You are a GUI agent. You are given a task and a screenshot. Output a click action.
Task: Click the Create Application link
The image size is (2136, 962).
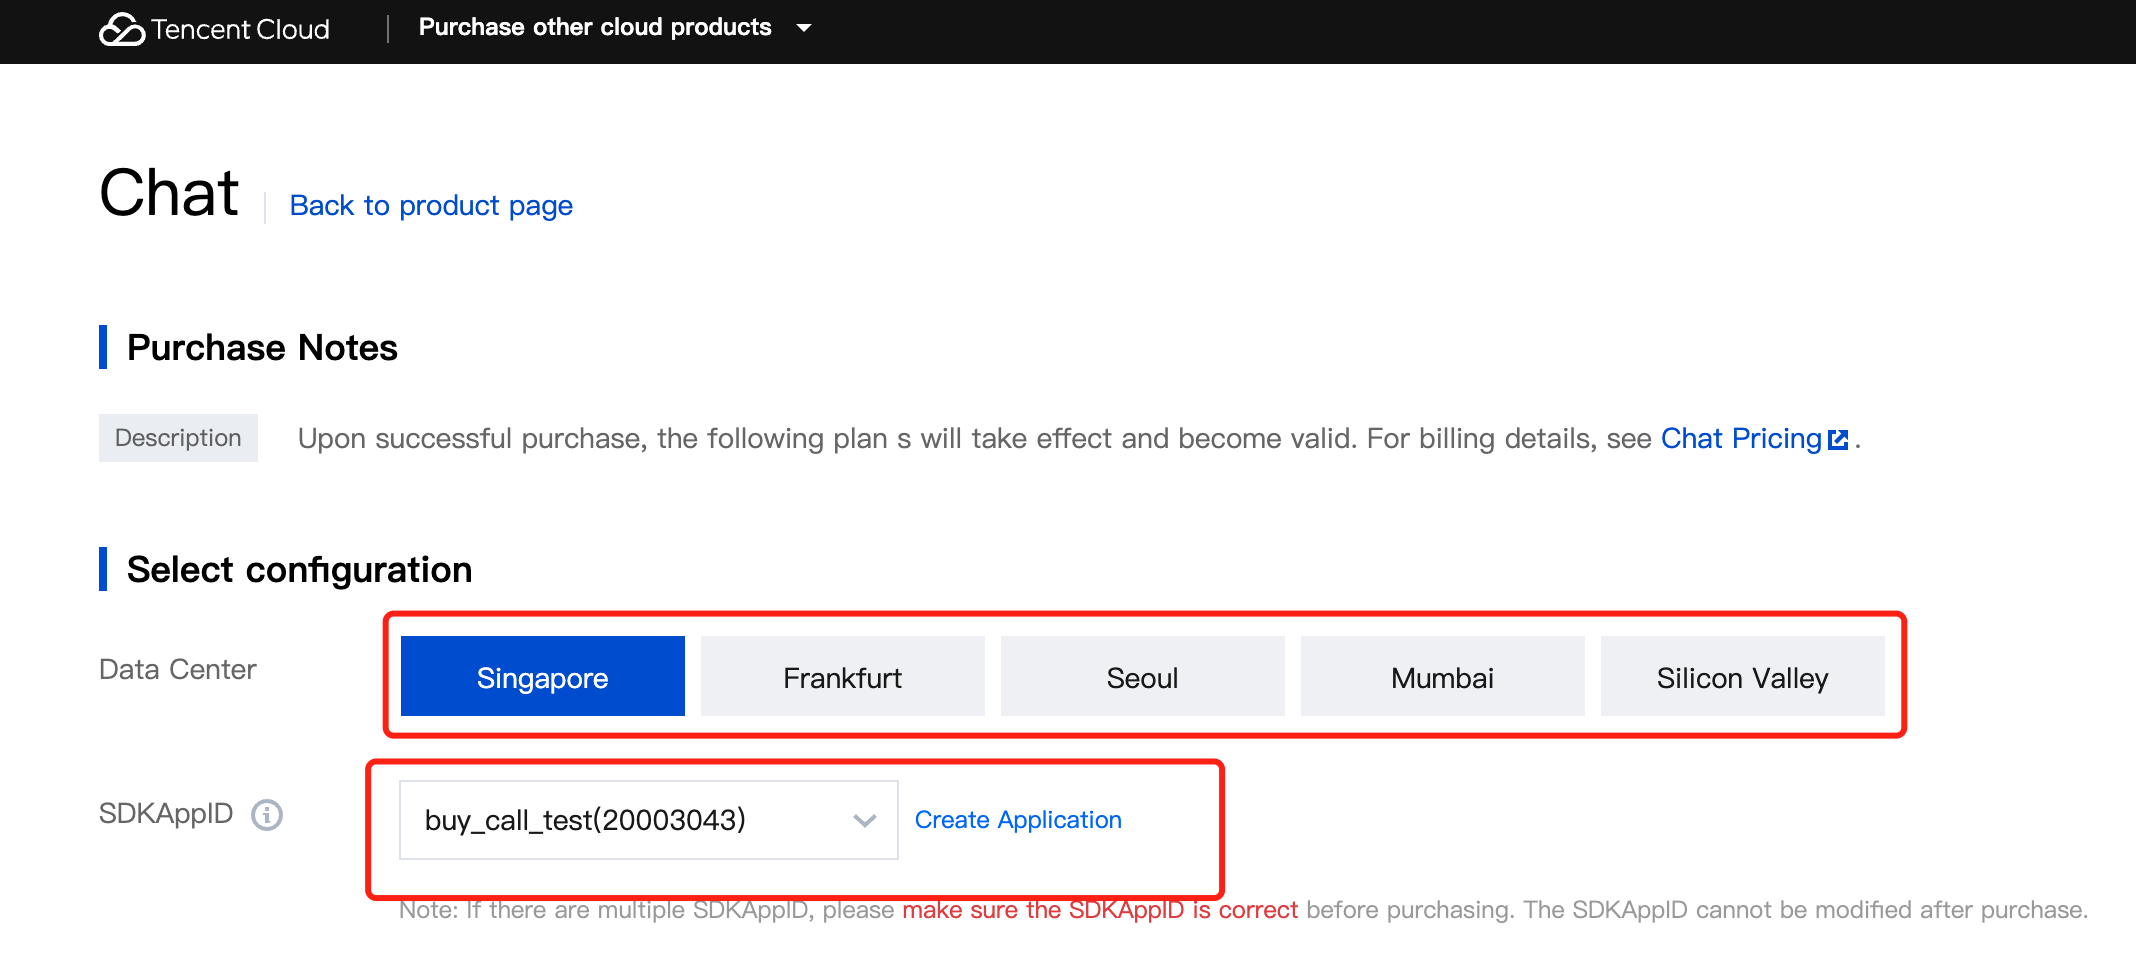[1018, 820]
